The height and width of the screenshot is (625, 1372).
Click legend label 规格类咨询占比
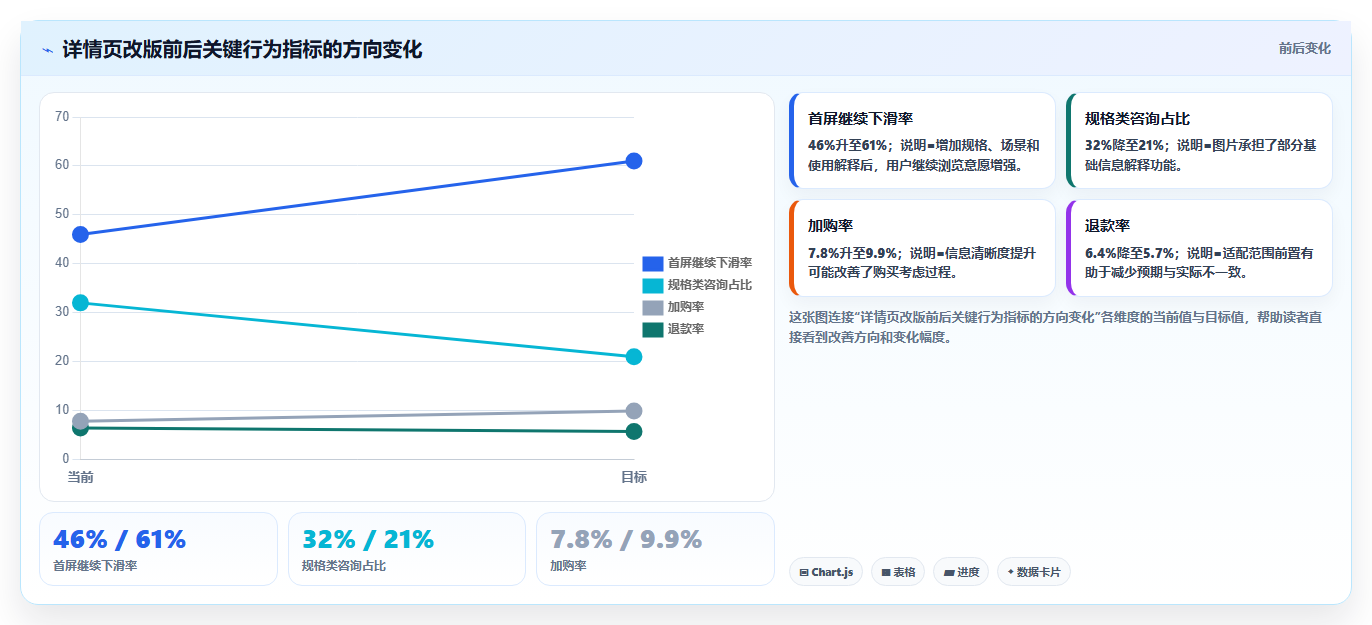710,285
